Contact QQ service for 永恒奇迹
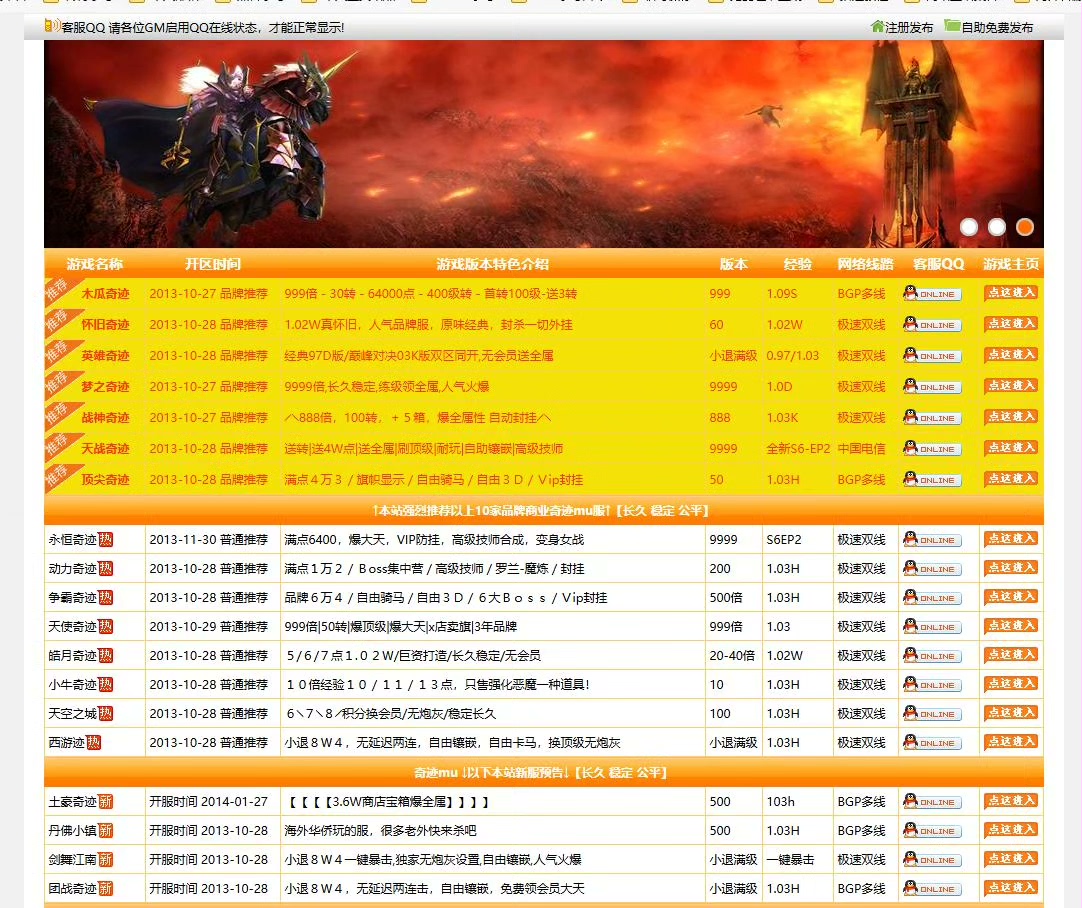 932,540
